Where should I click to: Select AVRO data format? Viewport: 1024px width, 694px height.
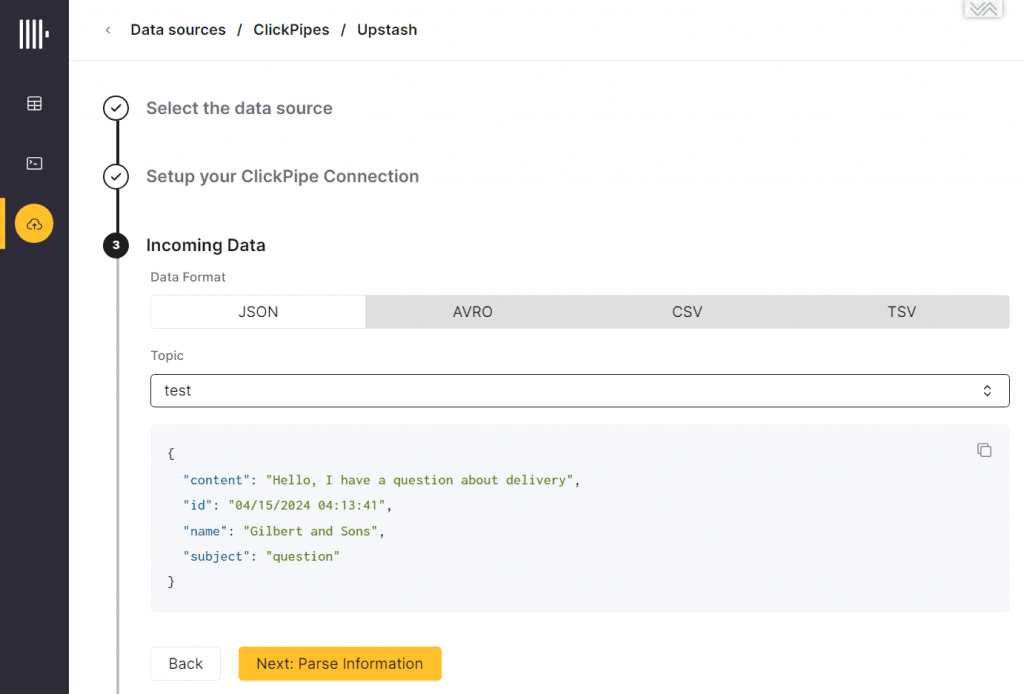click(x=473, y=312)
